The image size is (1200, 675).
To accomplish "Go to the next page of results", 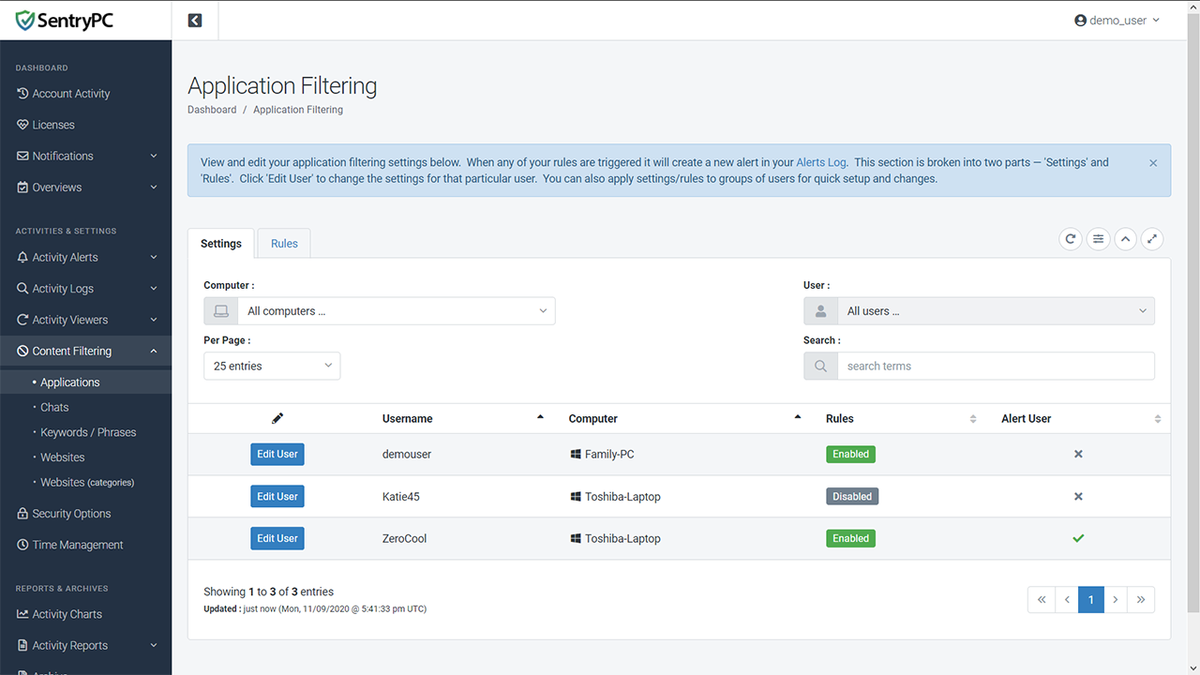I will (1115, 600).
